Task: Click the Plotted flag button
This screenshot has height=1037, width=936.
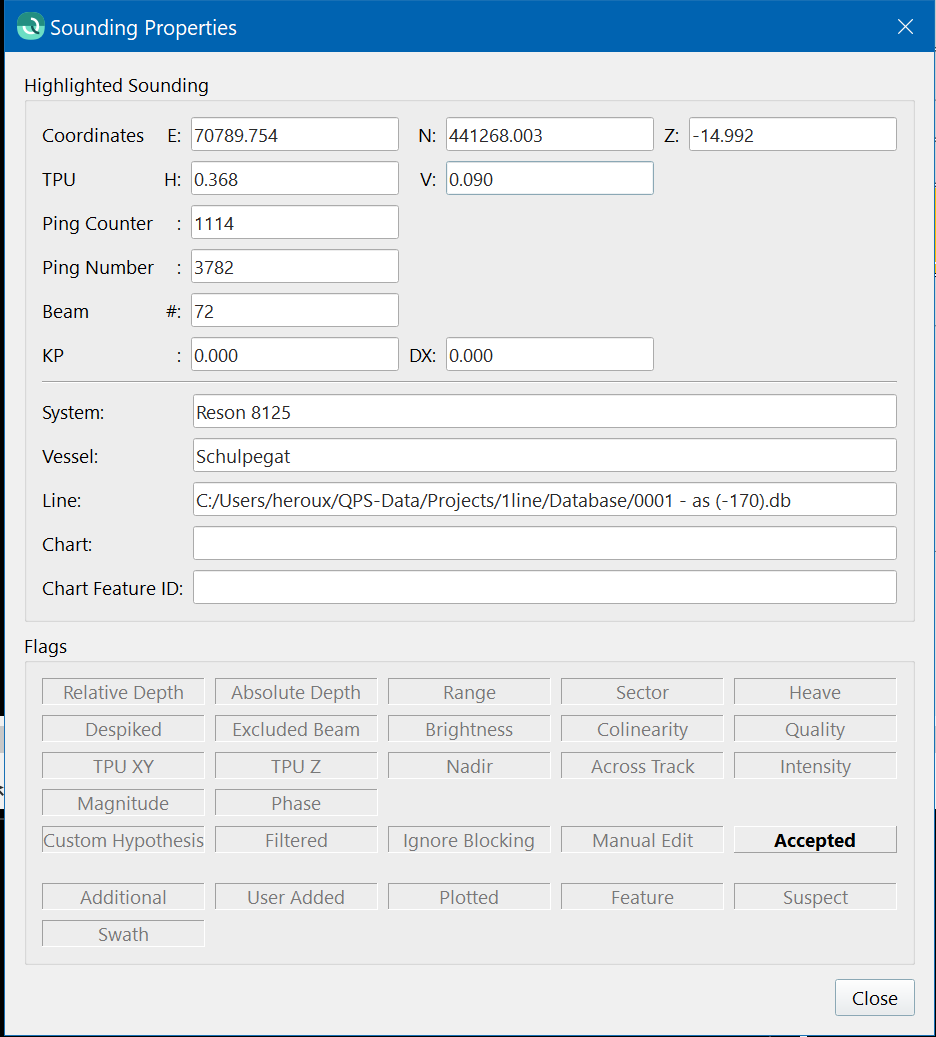Action: 469,897
